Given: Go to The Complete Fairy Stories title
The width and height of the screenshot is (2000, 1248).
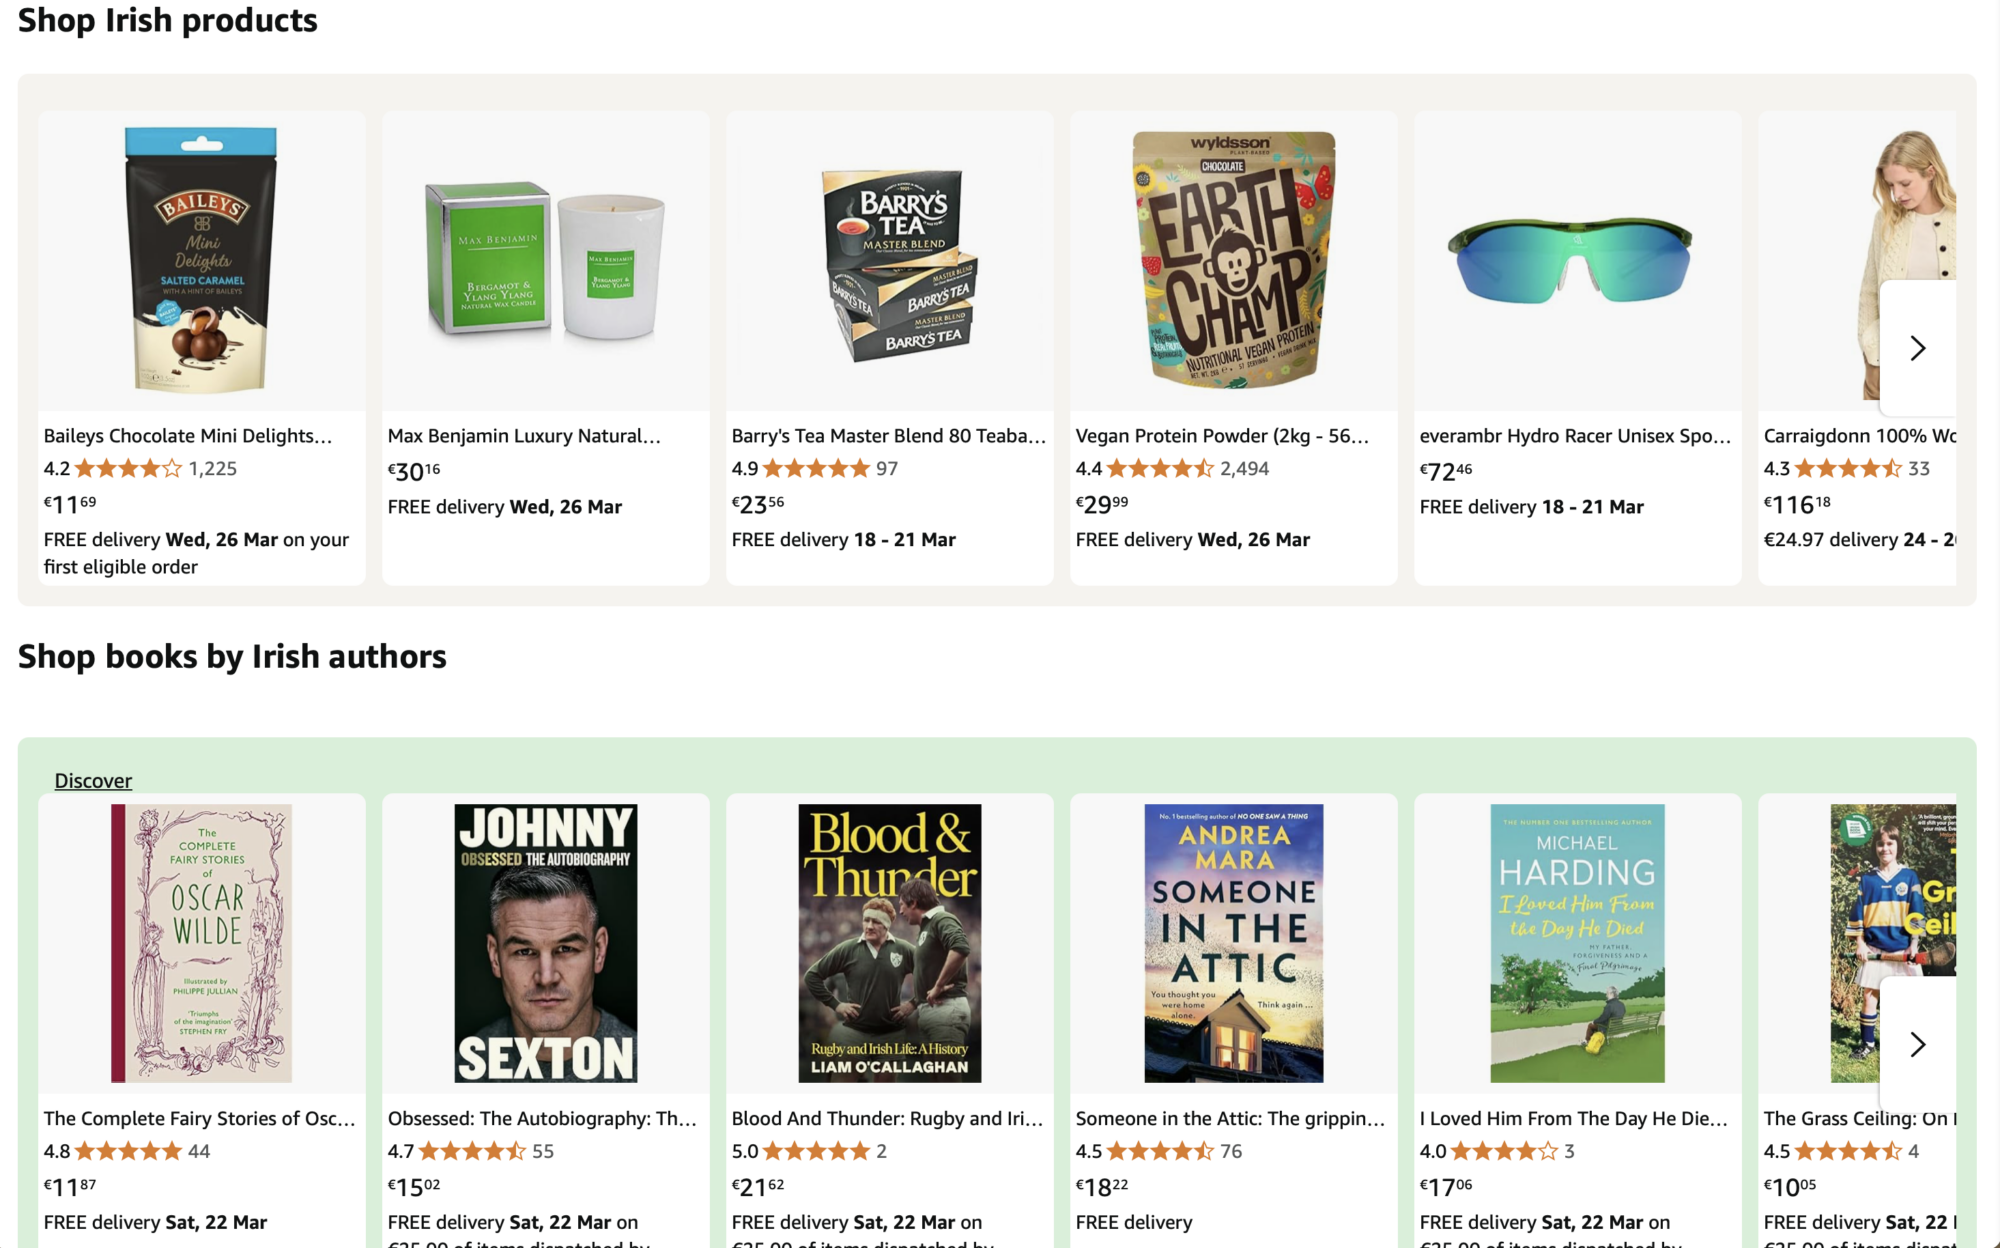Looking at the screenshot, I should coord(200,1119).
